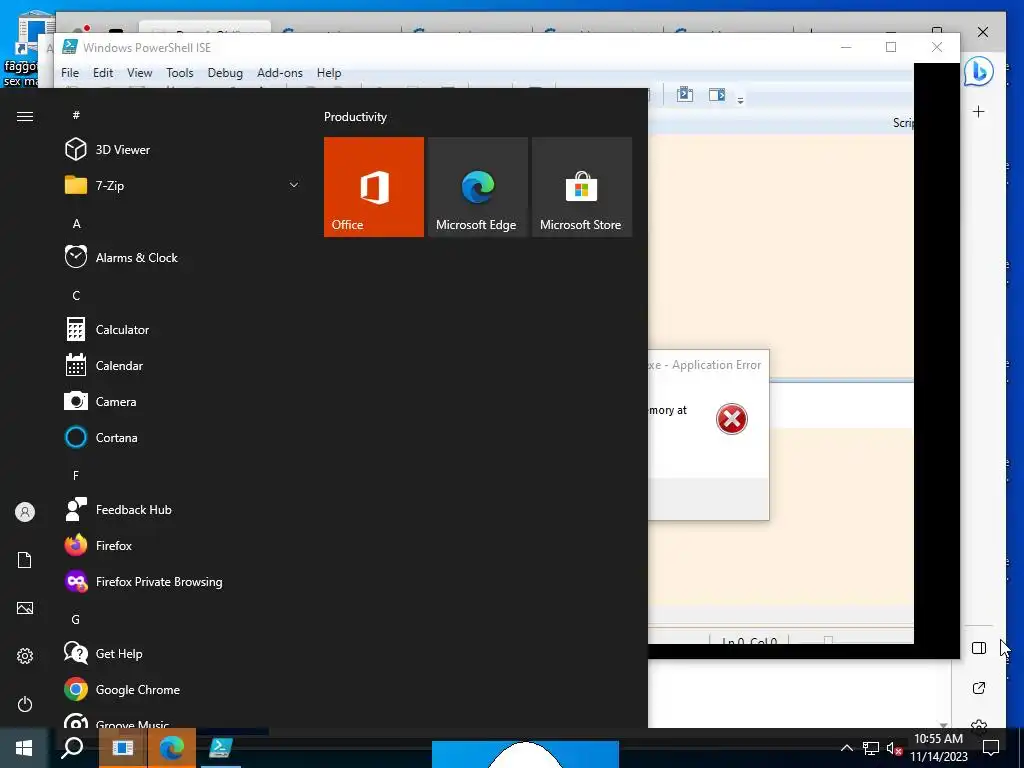Open the PowerShell ISE File menu
Image resolution: width=1024 pixels, height=768 pixels.
70,73
